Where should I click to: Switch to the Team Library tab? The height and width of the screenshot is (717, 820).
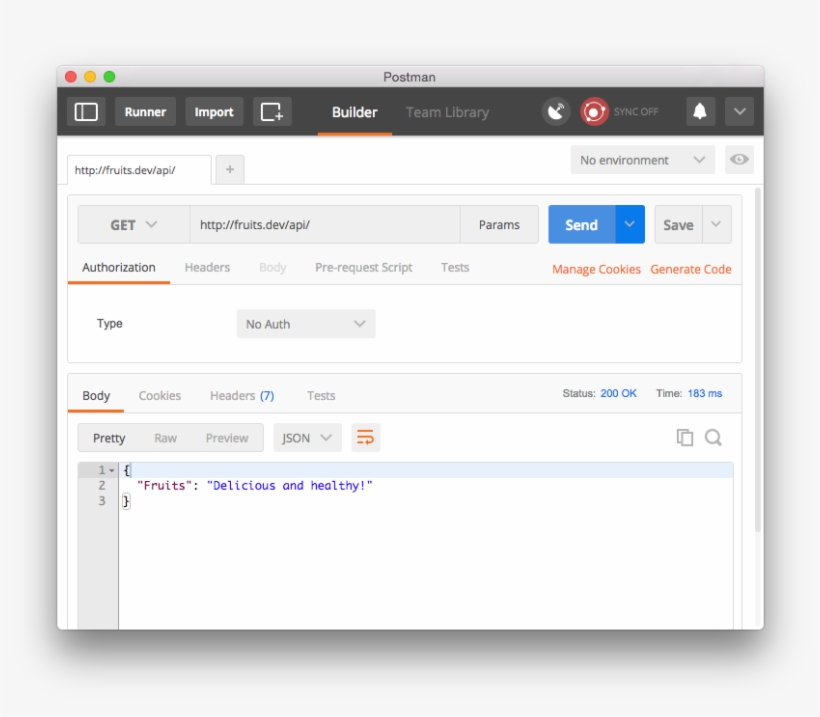[x=447, y=112]
